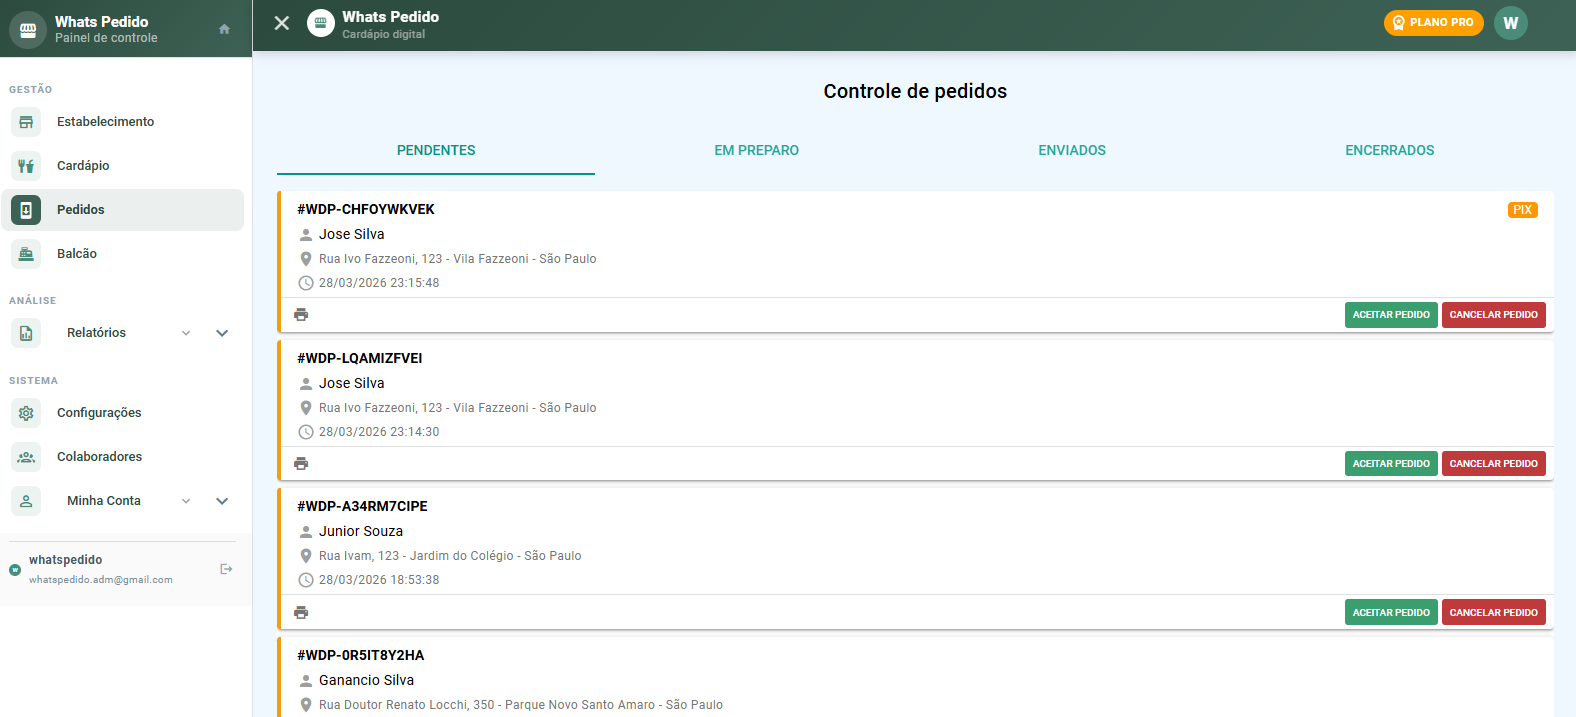The width and height of the screenshot is (1576, 717).
Task: Accept order #WDP-CHFOYWKVEK
Action: (1391, 315)
